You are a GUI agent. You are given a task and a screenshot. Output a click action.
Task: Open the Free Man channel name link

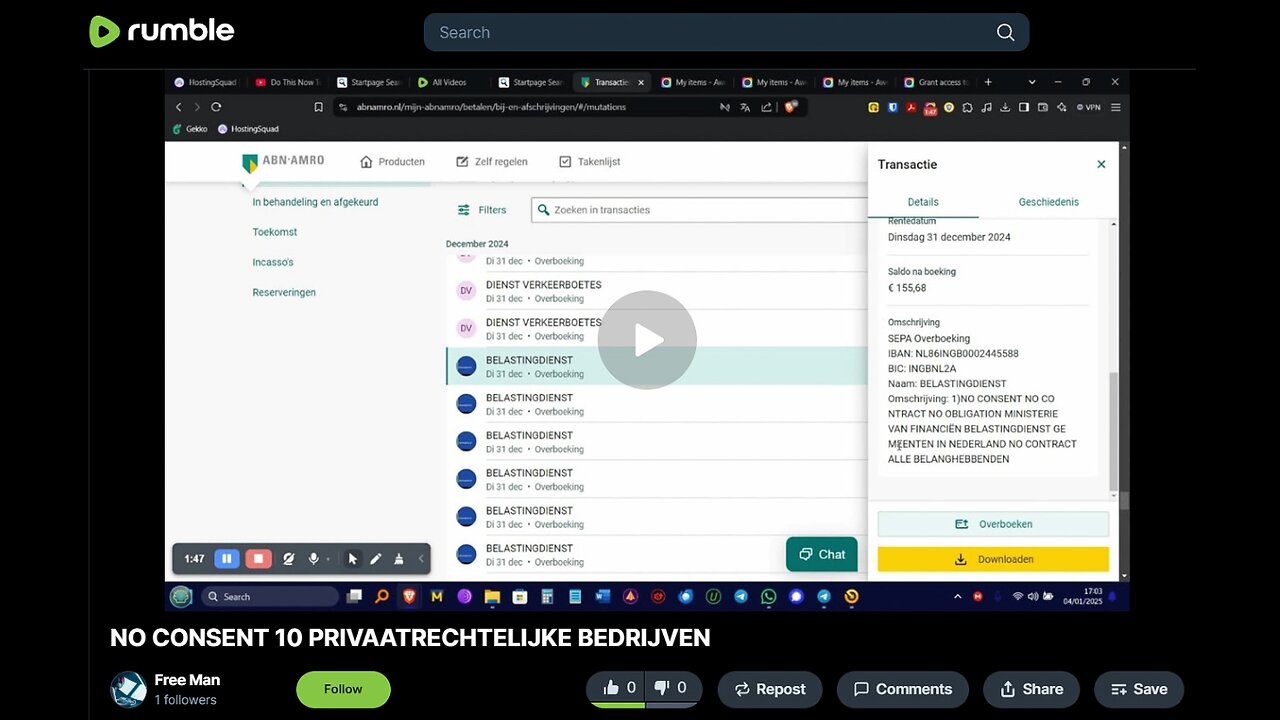[x=187, y=680]
